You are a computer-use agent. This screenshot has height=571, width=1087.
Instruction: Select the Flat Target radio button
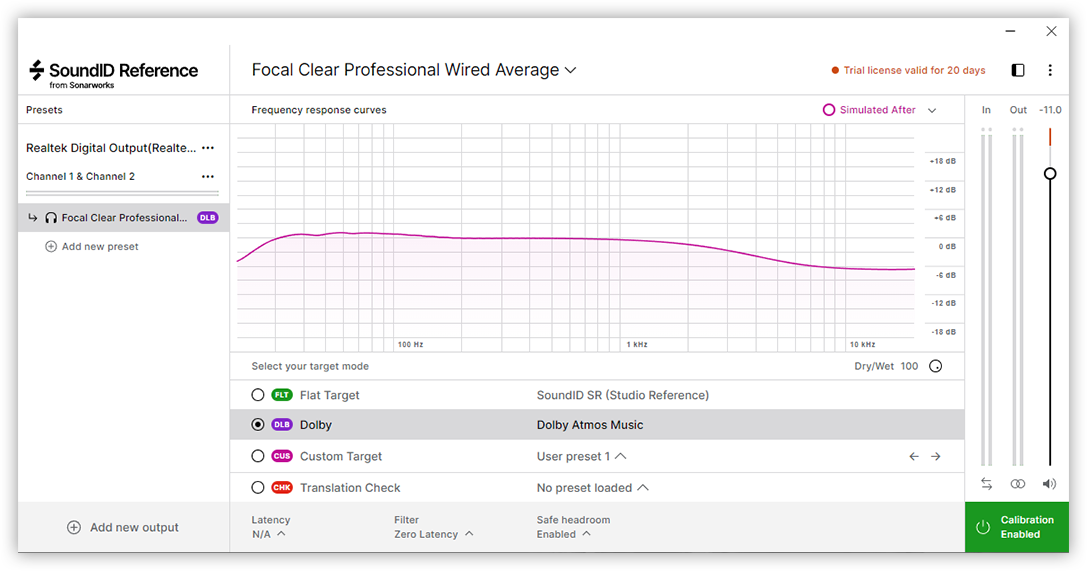coord(258,395)
